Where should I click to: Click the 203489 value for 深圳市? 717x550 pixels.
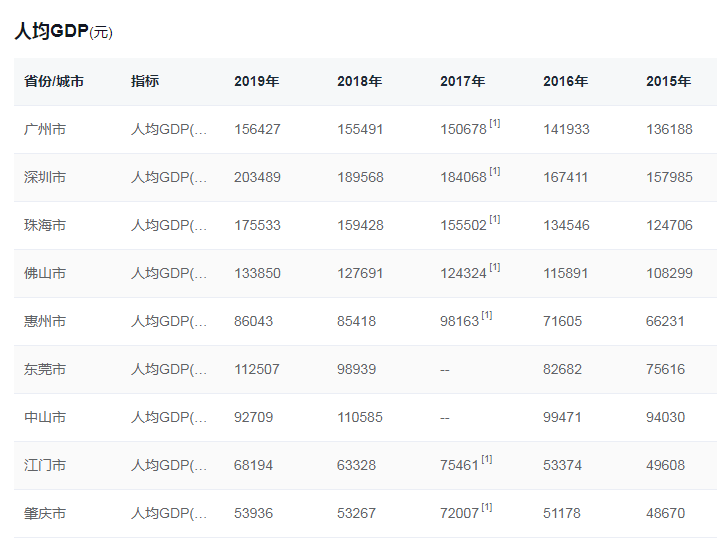(257, 178)
